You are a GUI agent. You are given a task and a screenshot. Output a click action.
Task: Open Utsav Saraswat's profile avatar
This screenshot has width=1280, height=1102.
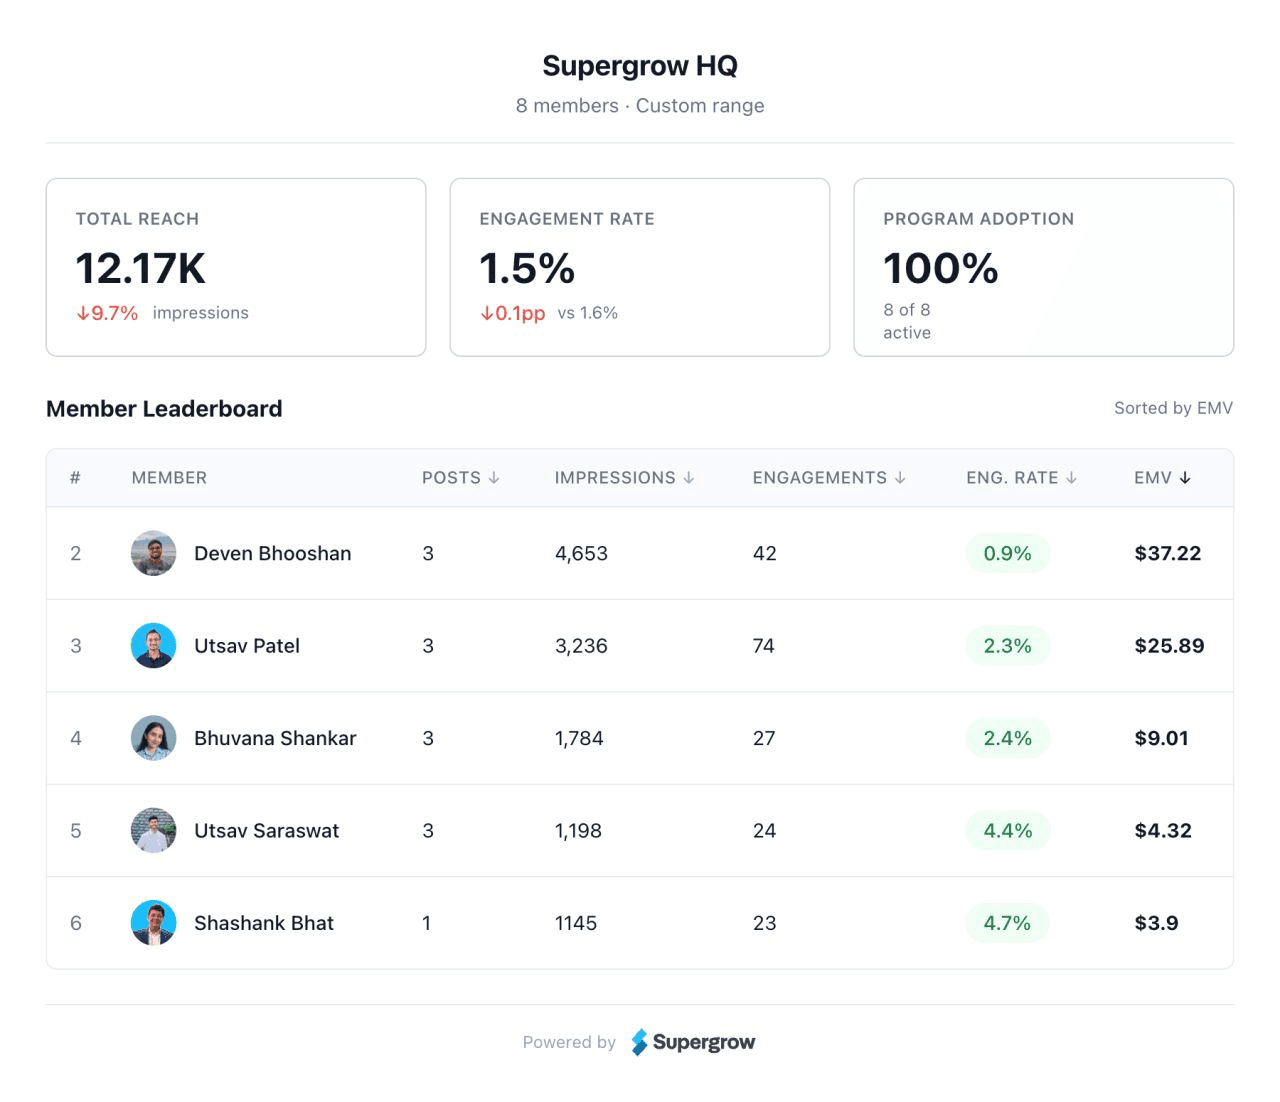coord(153,831)
